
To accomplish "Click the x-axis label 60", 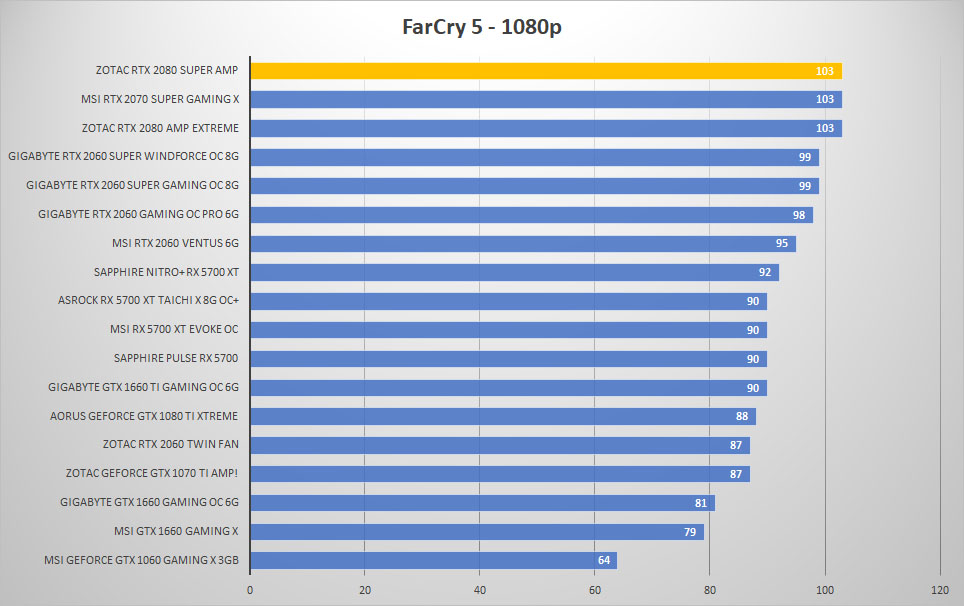I will (595, 590).
